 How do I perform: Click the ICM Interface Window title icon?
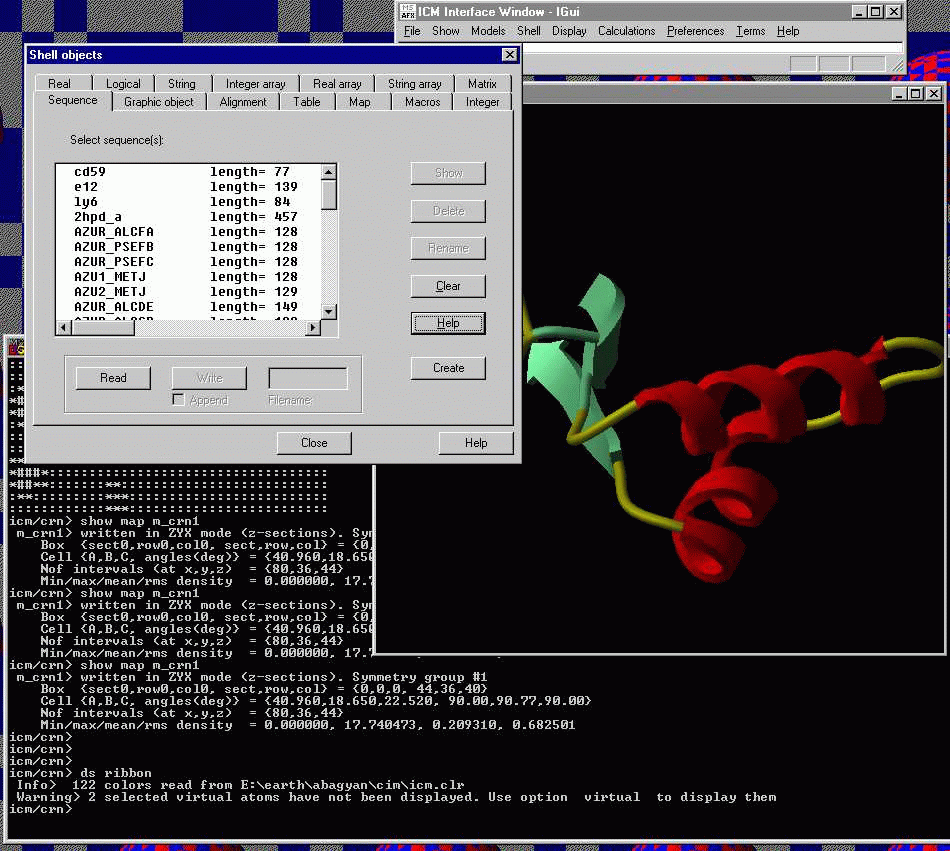coord(407,12)
